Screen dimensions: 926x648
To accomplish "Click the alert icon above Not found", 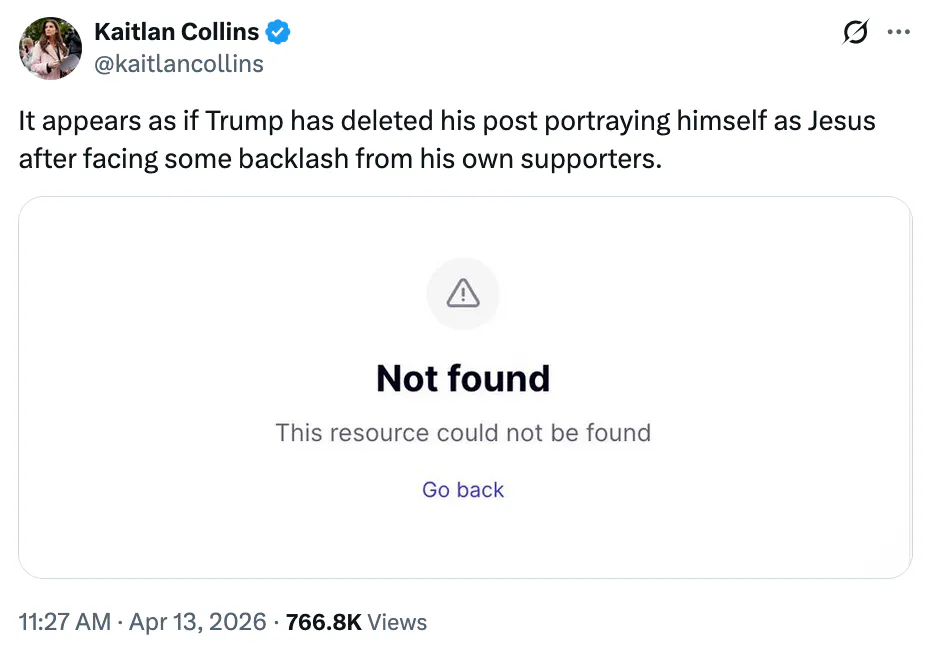I will (x=463, y=293).
